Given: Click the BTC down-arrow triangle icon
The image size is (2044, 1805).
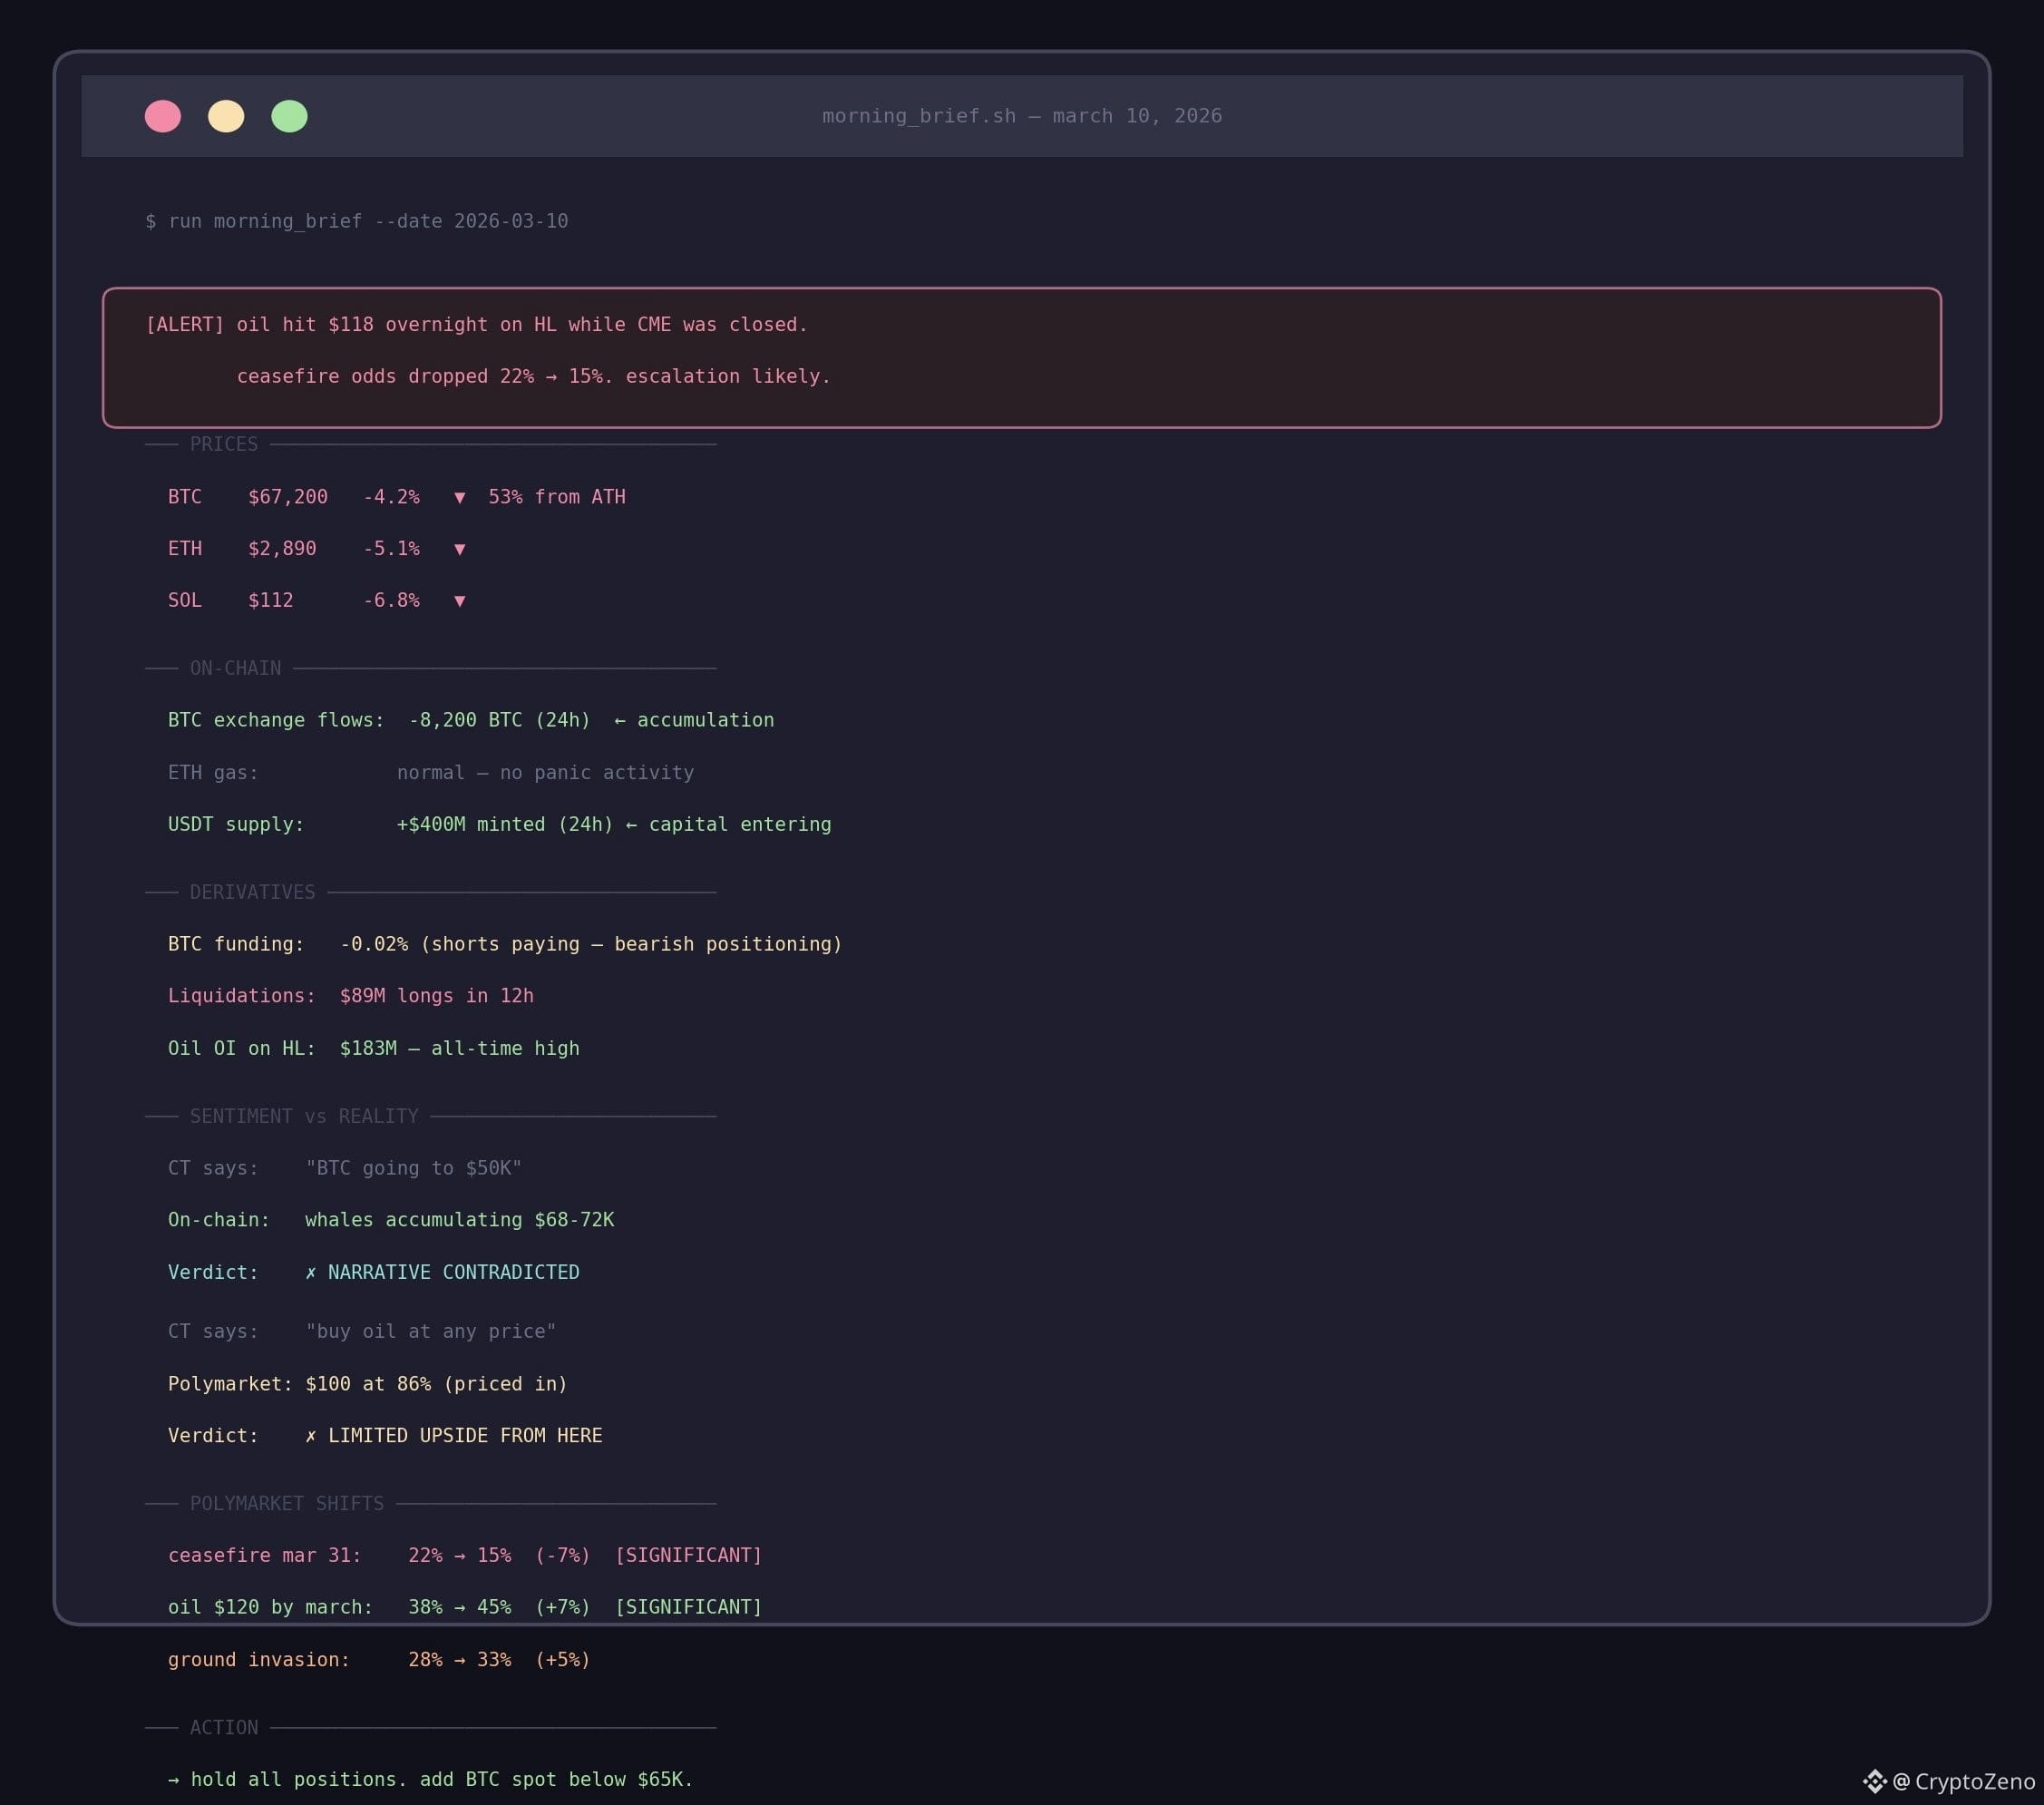Looking at the screenshot, I should coord(460,497).
